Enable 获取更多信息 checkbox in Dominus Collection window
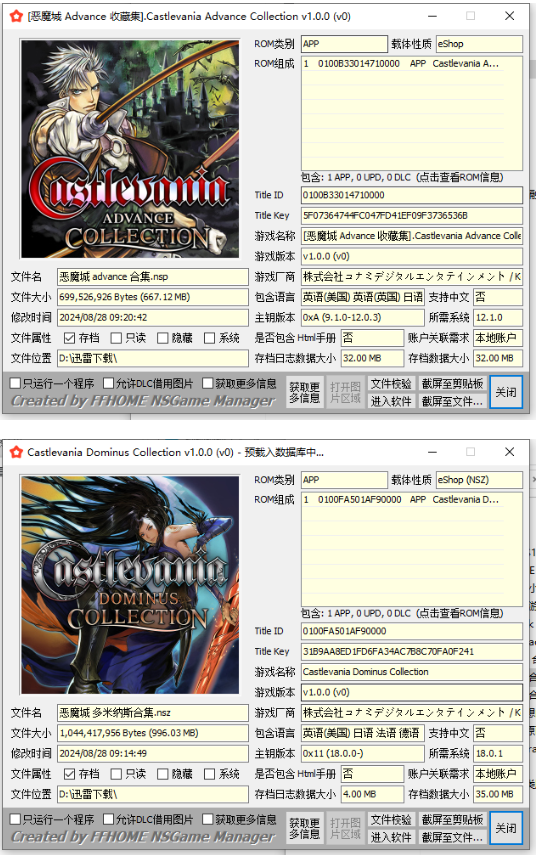536x855 pixels. [x=208, y=819]
